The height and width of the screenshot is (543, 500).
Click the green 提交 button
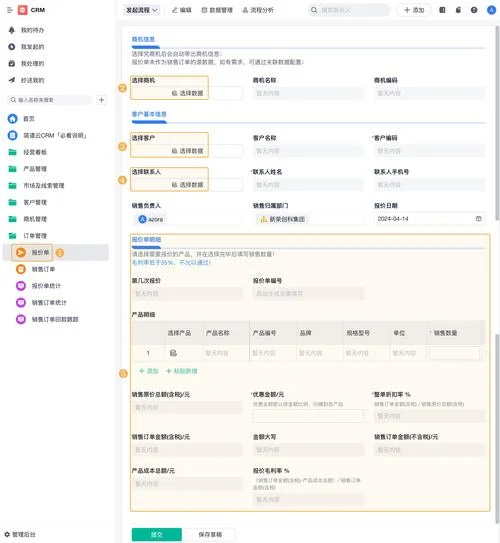[x=157, y=534]
